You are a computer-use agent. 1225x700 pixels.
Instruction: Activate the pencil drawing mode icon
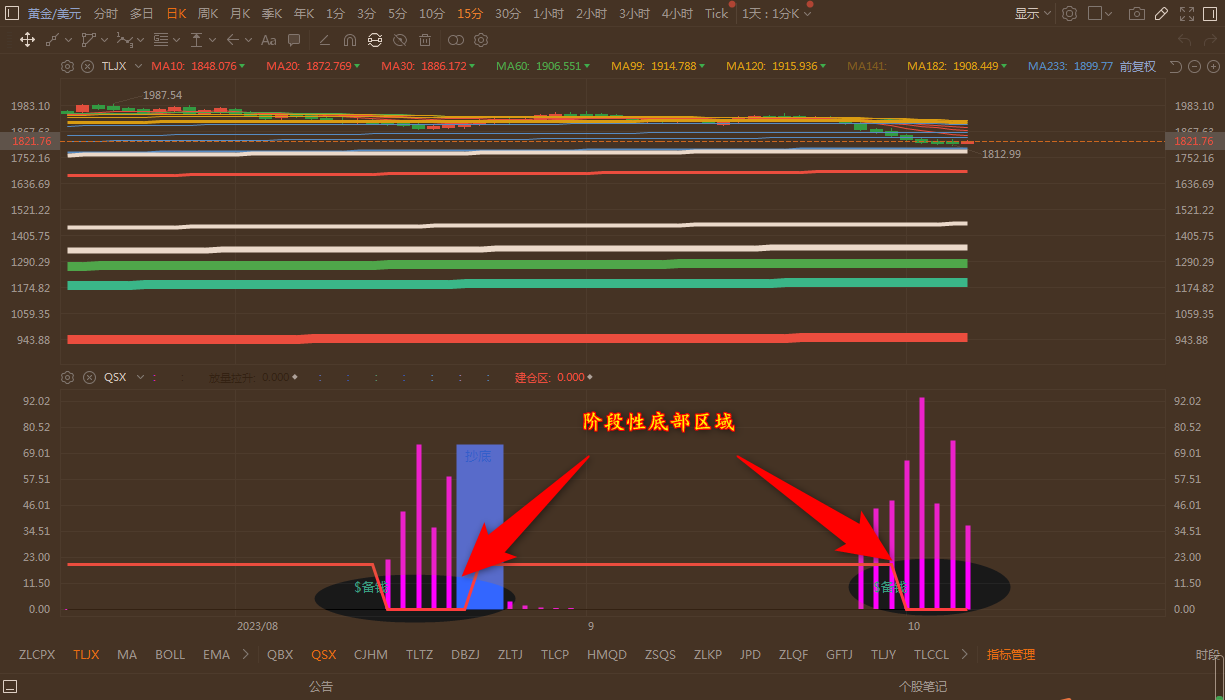1161,14
